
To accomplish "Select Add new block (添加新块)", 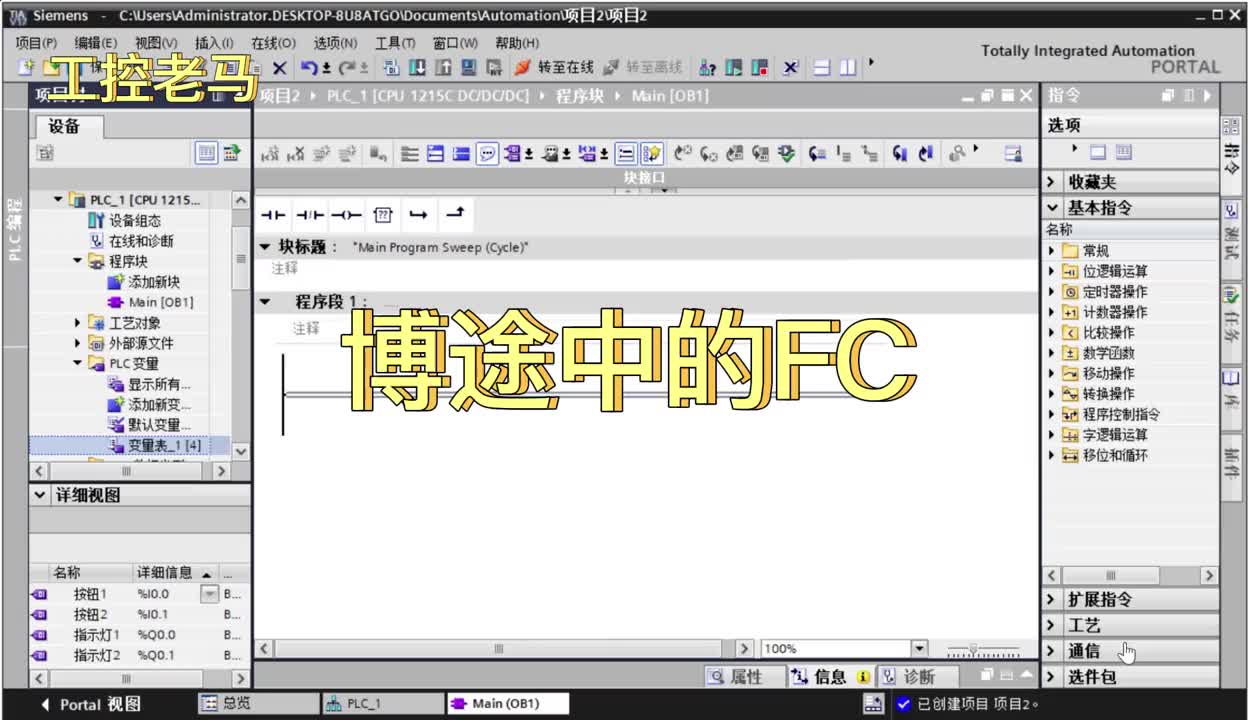I will click(154, 282).
